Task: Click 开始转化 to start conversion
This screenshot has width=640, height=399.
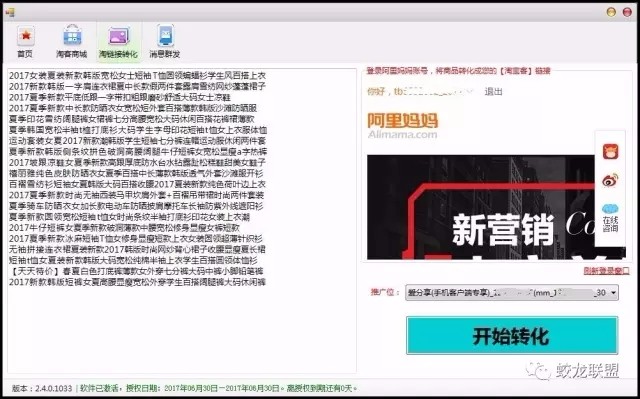Action: (512, 335)
